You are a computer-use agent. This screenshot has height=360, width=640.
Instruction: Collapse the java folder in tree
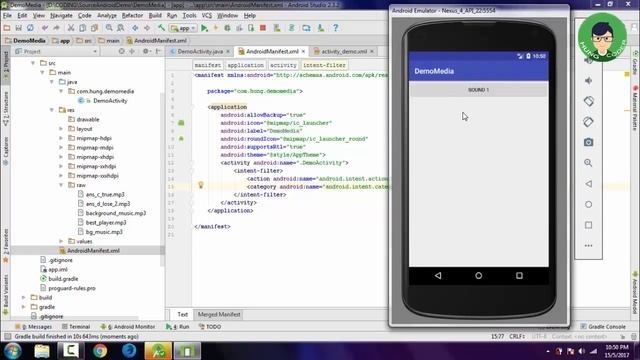[x=52, y=82]
